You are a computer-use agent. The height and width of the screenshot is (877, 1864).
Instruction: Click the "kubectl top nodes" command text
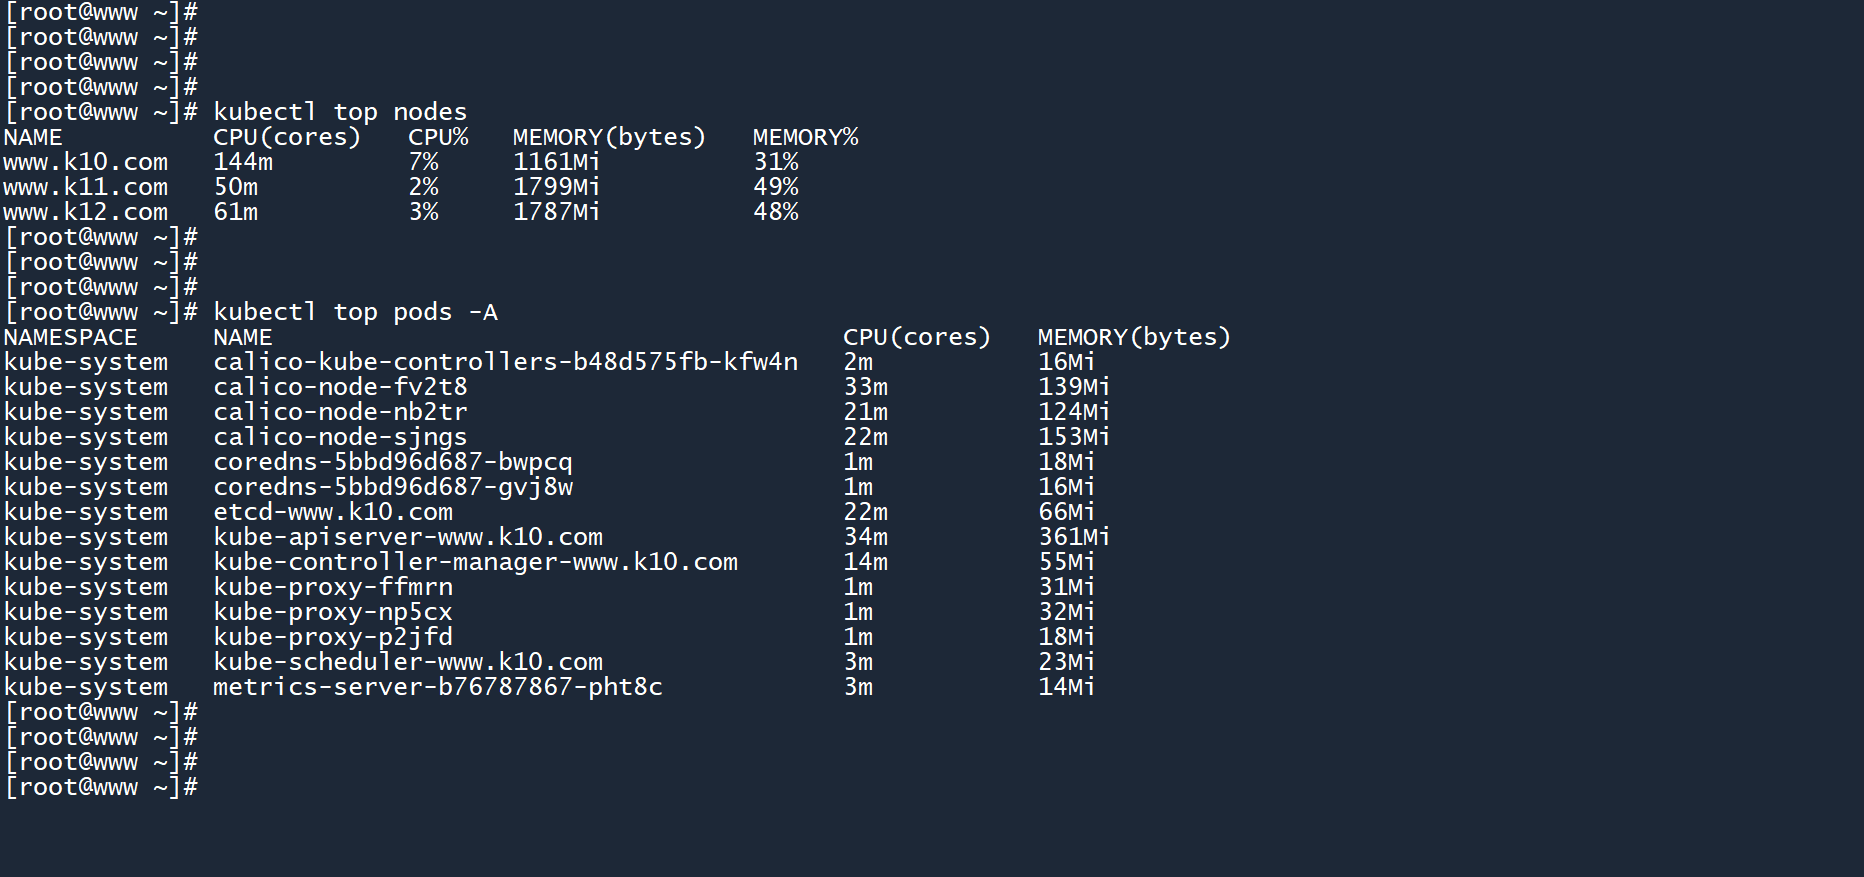pos(340,112)
